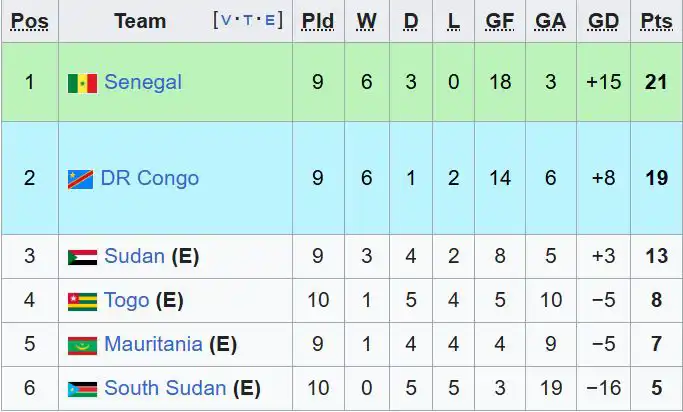Click the Senegal flag icon
This screenshot has height=412, width=683.
click(x=83, y=83)
